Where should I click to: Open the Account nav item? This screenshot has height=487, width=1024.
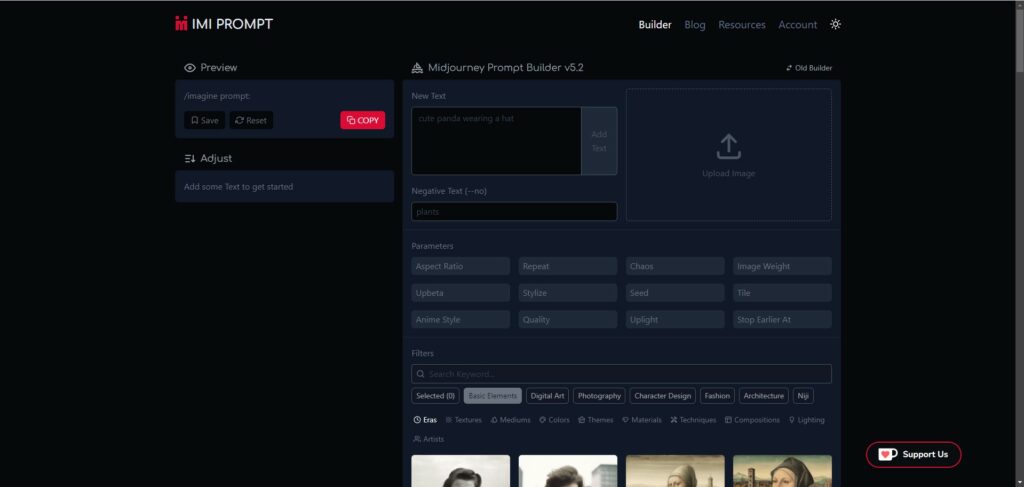[797, 25]
